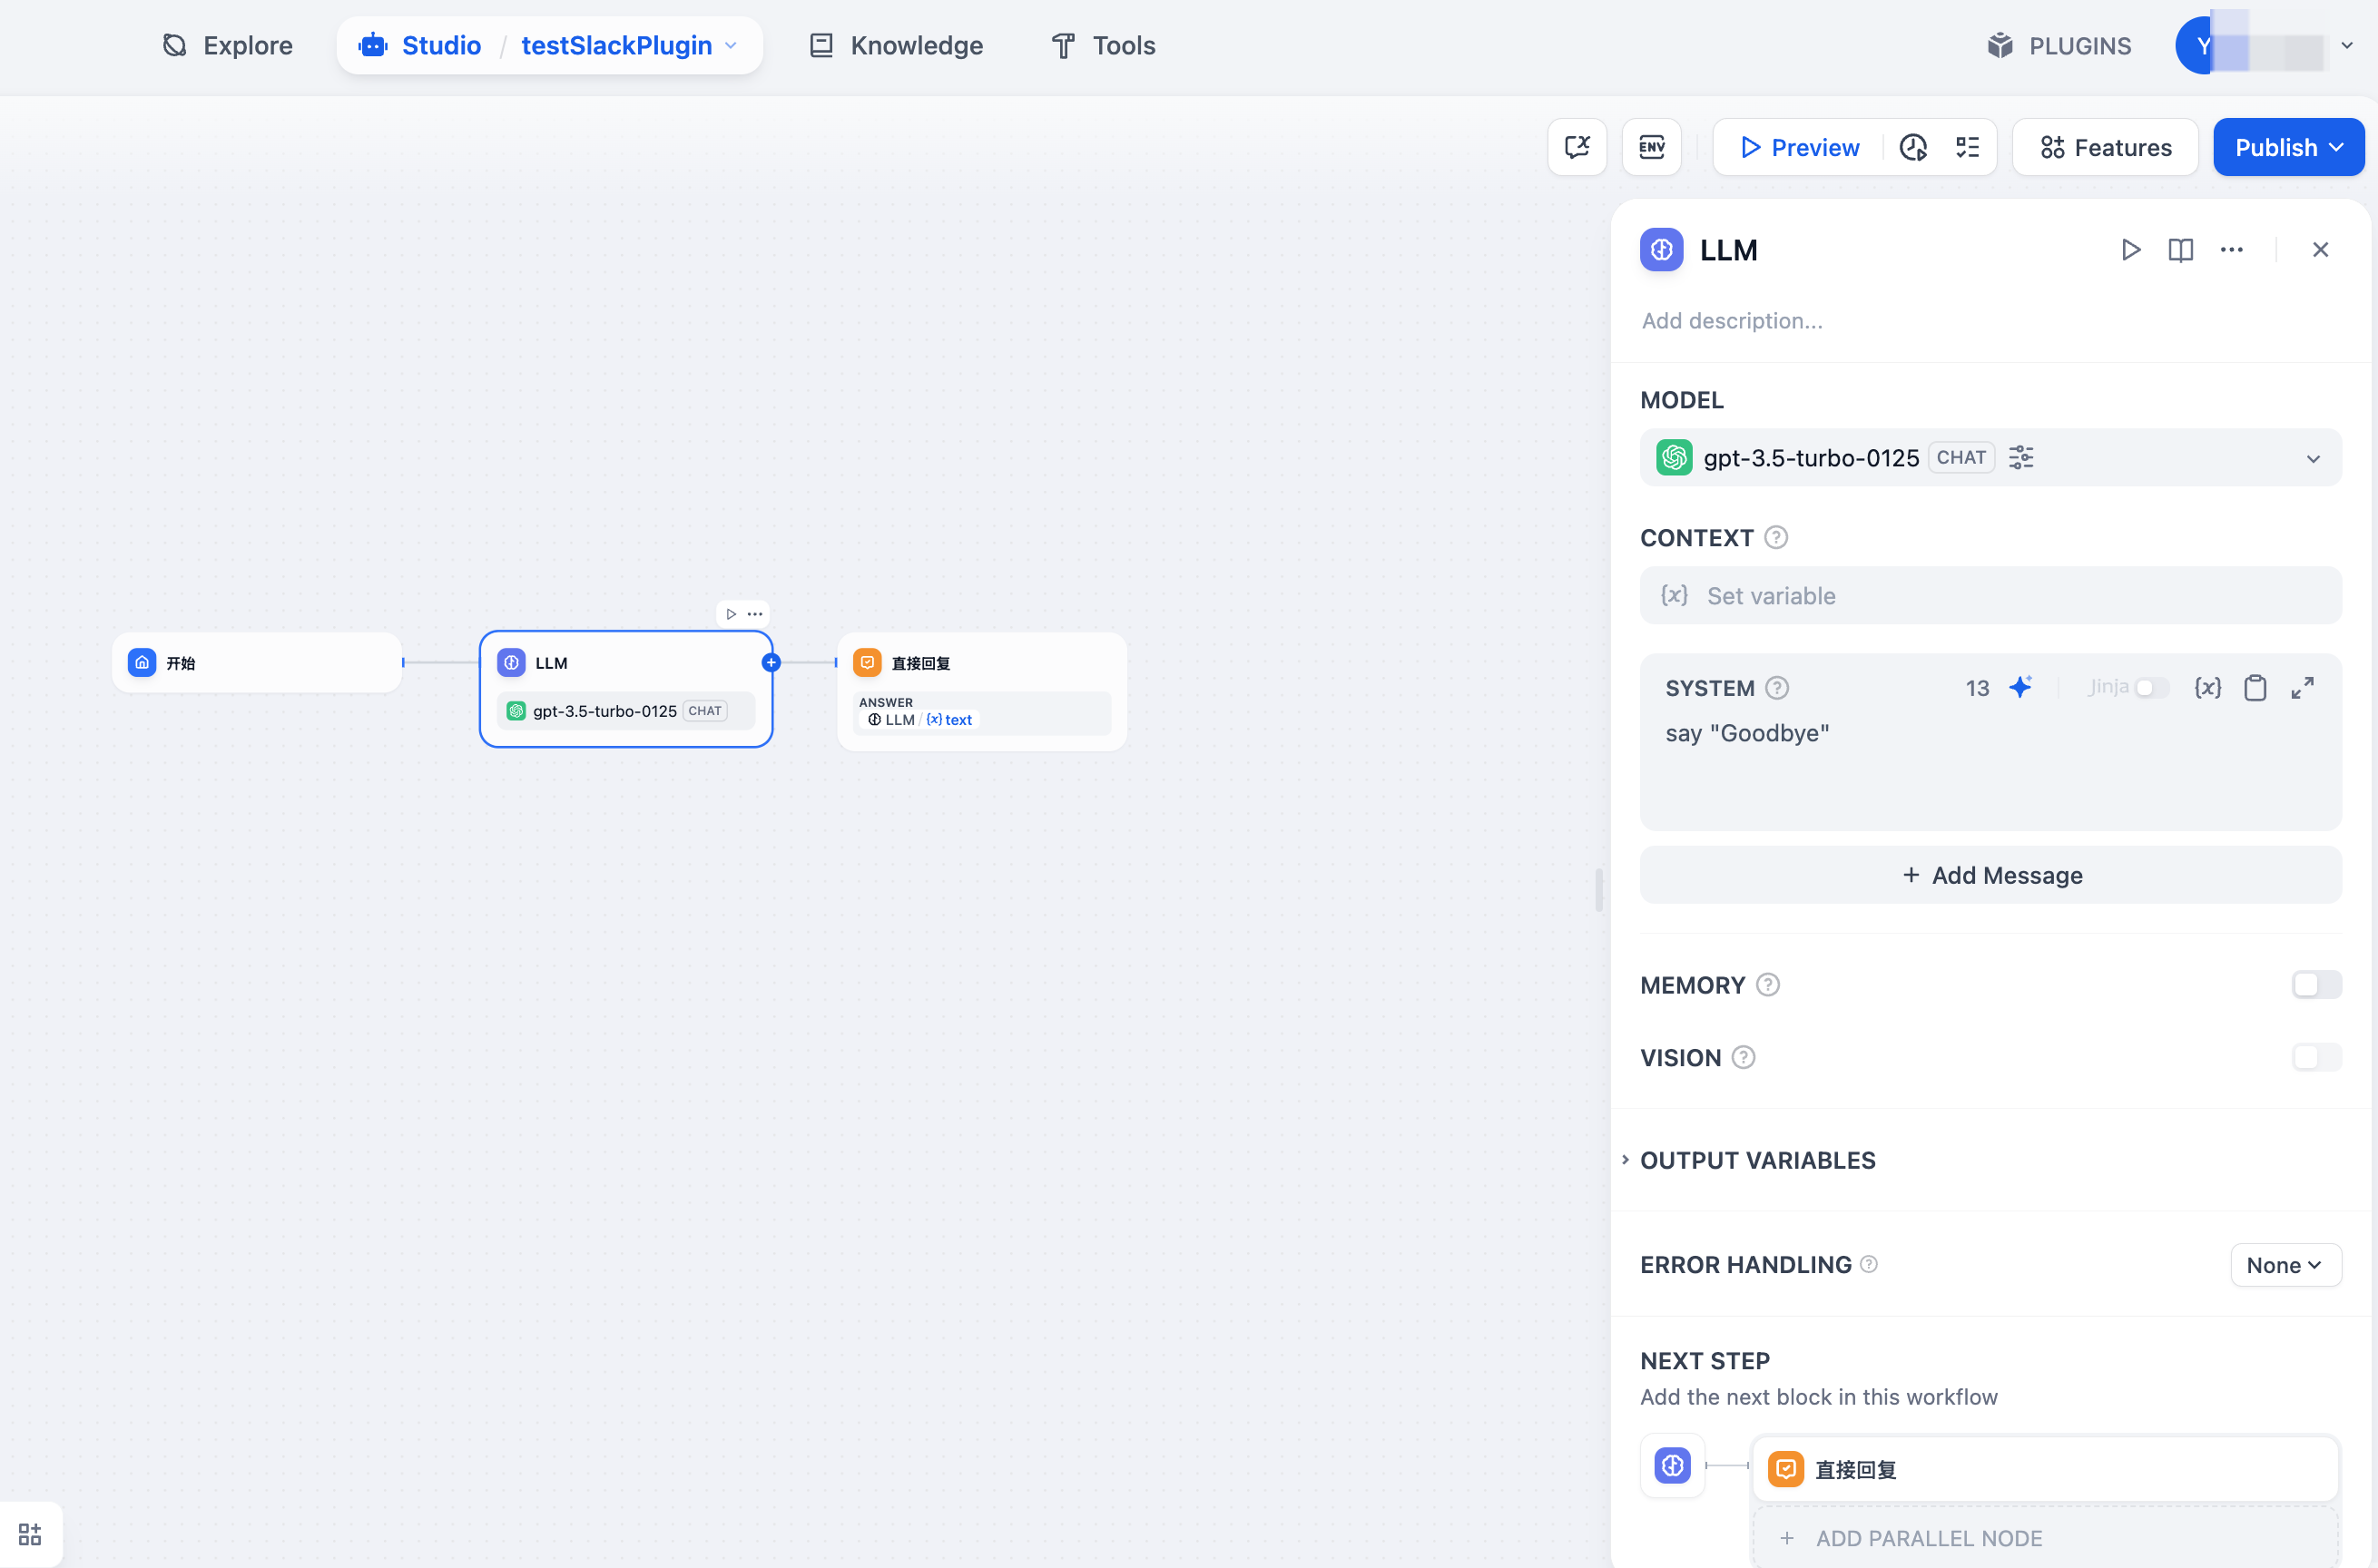Click the ENV environment variables icon
2378x1568 pixels.
pos(1651,147)
